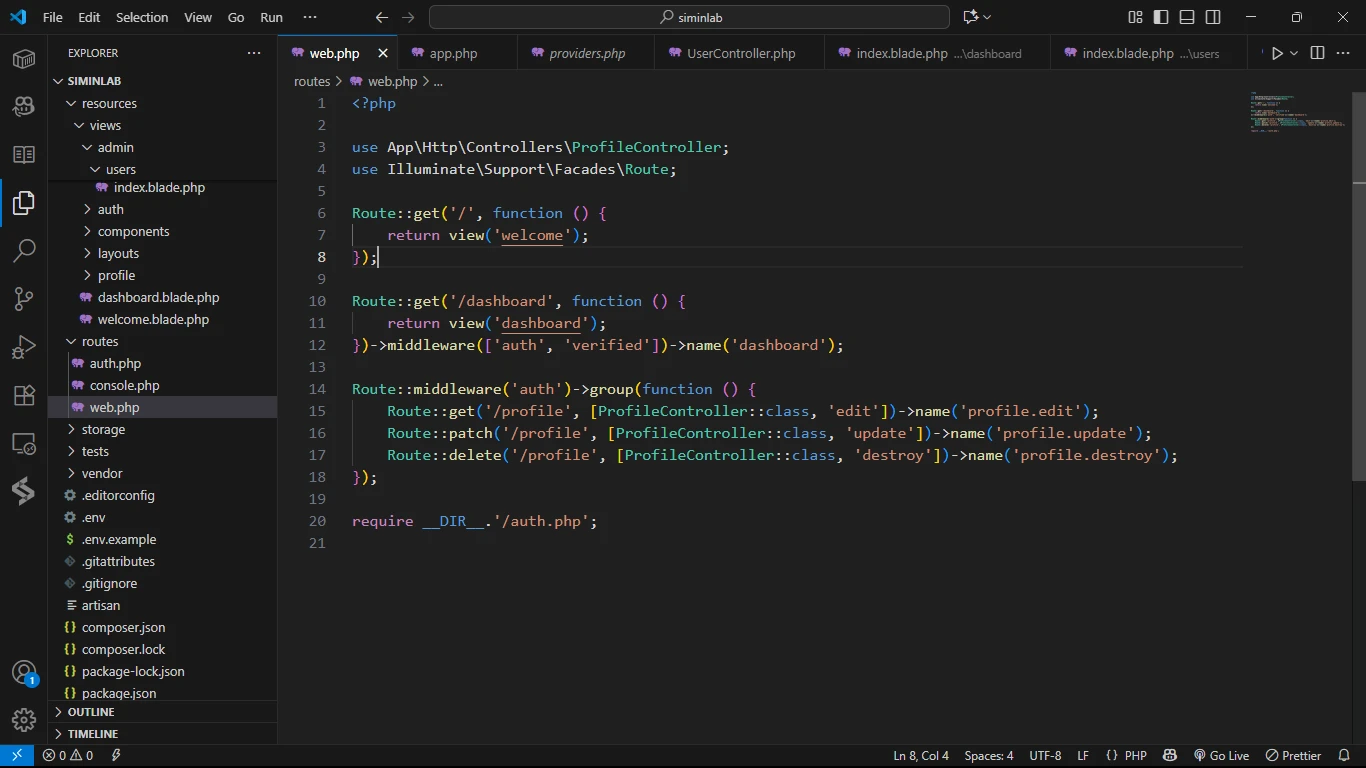The height and width of the screenshot is (768, 1366).
Task: Open the Selection menu
Action: click(142, 17)
